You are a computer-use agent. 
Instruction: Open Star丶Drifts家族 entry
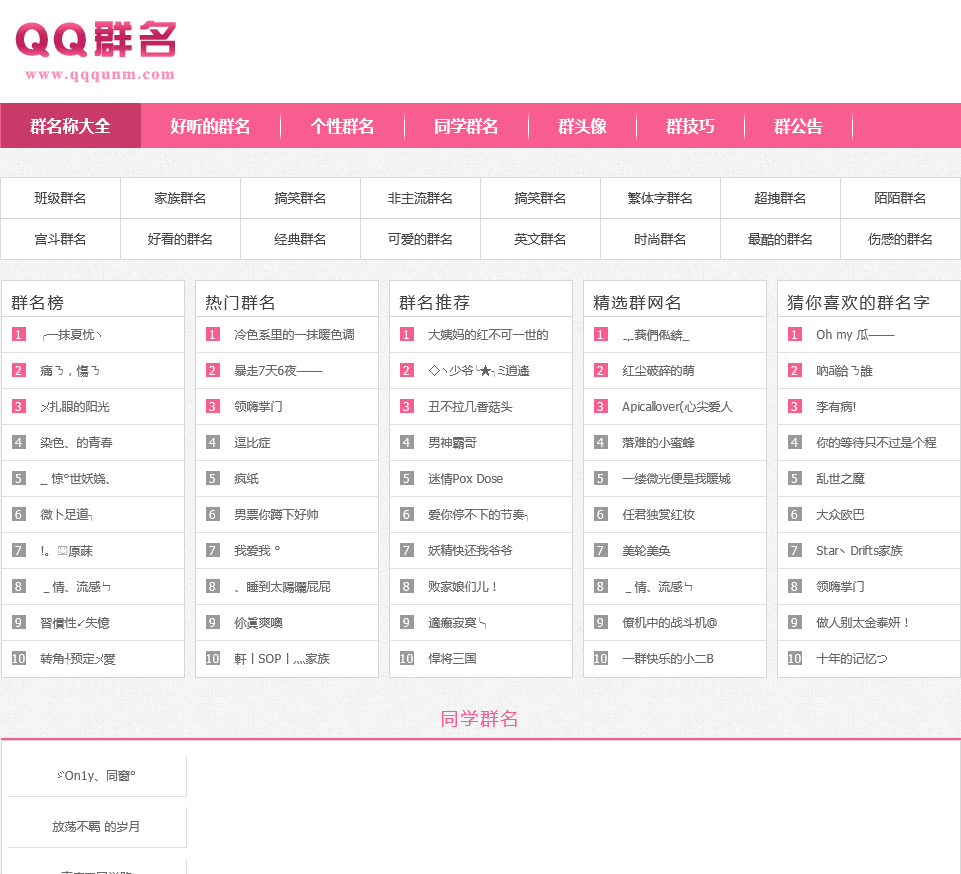[859, 550]
